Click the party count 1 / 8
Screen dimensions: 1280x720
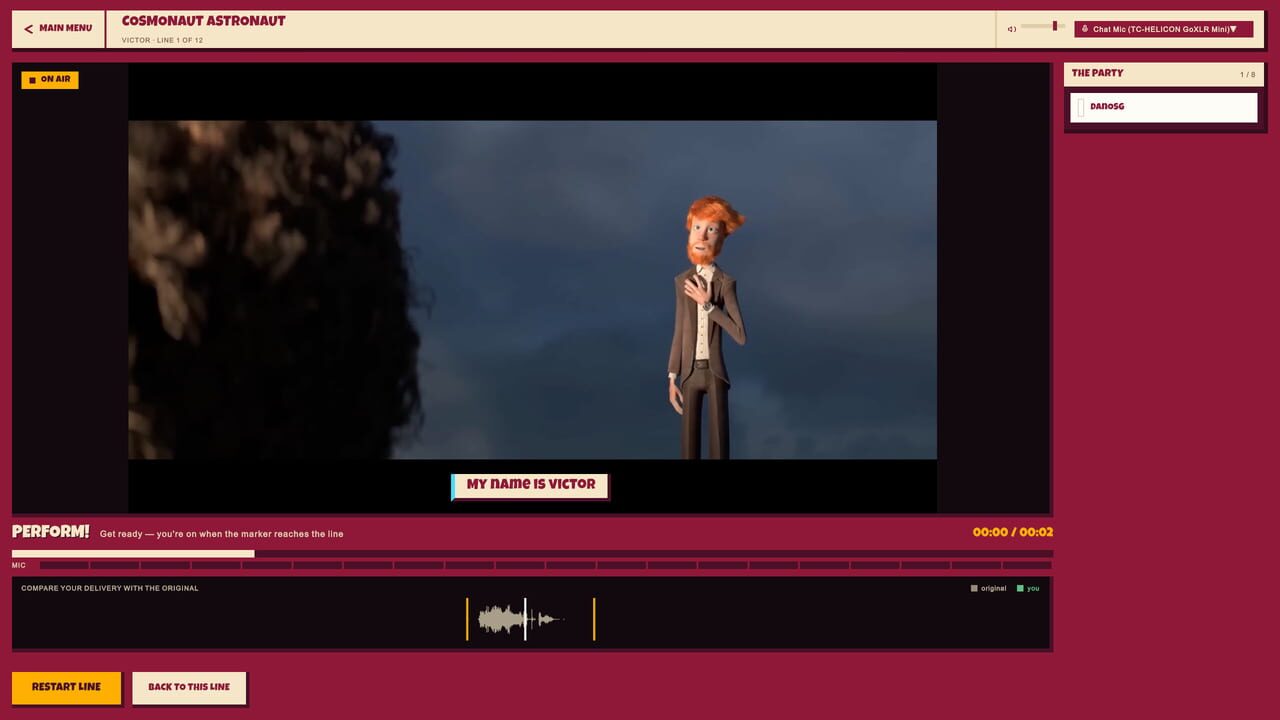click(x=1247, y=75)
